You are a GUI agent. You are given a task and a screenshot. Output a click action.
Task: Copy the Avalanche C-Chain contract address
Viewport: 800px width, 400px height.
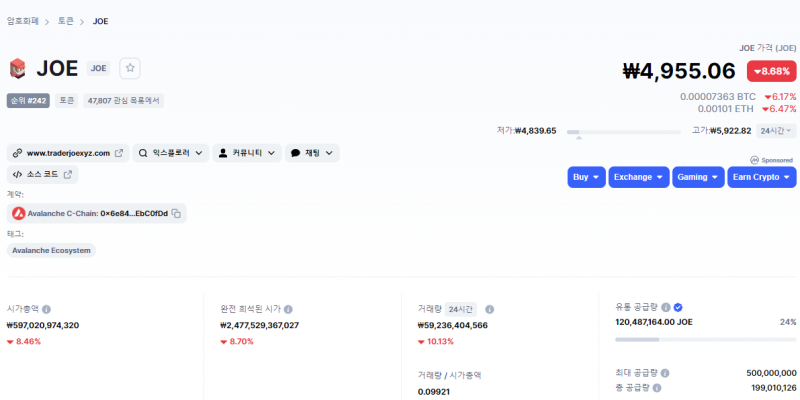click(x=176, y=213)
